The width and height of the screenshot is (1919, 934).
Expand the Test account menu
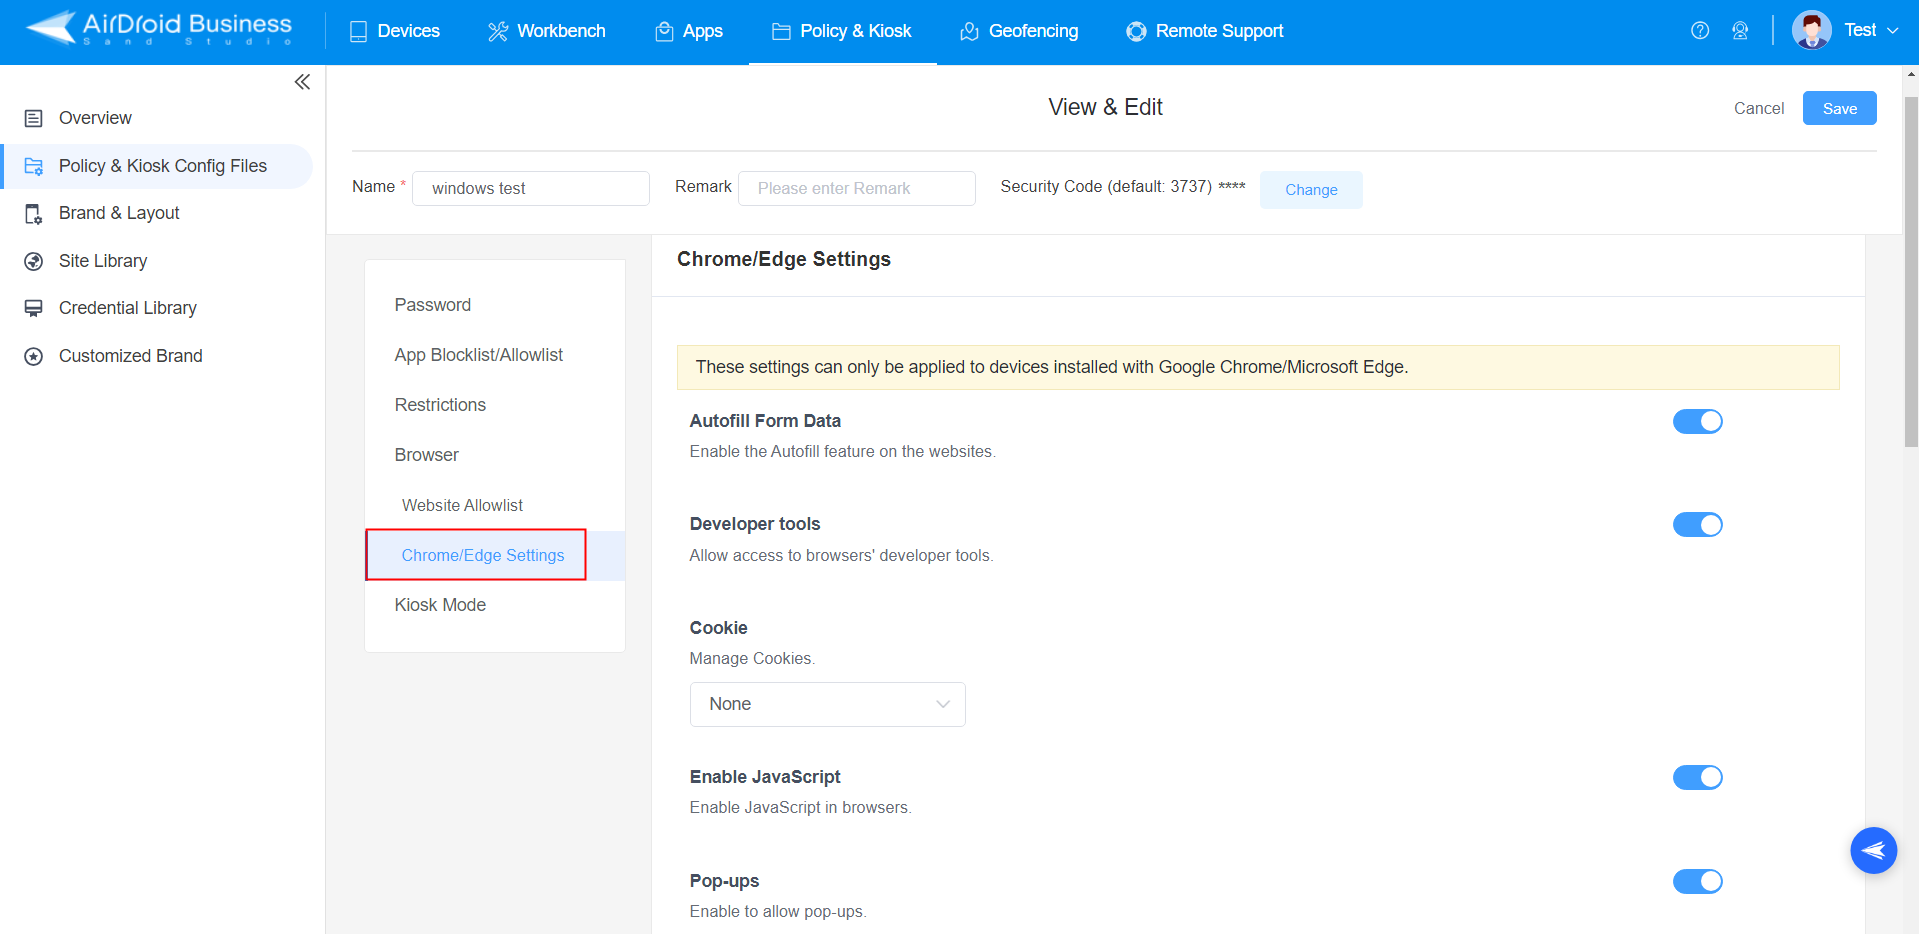pos(1860,30)
